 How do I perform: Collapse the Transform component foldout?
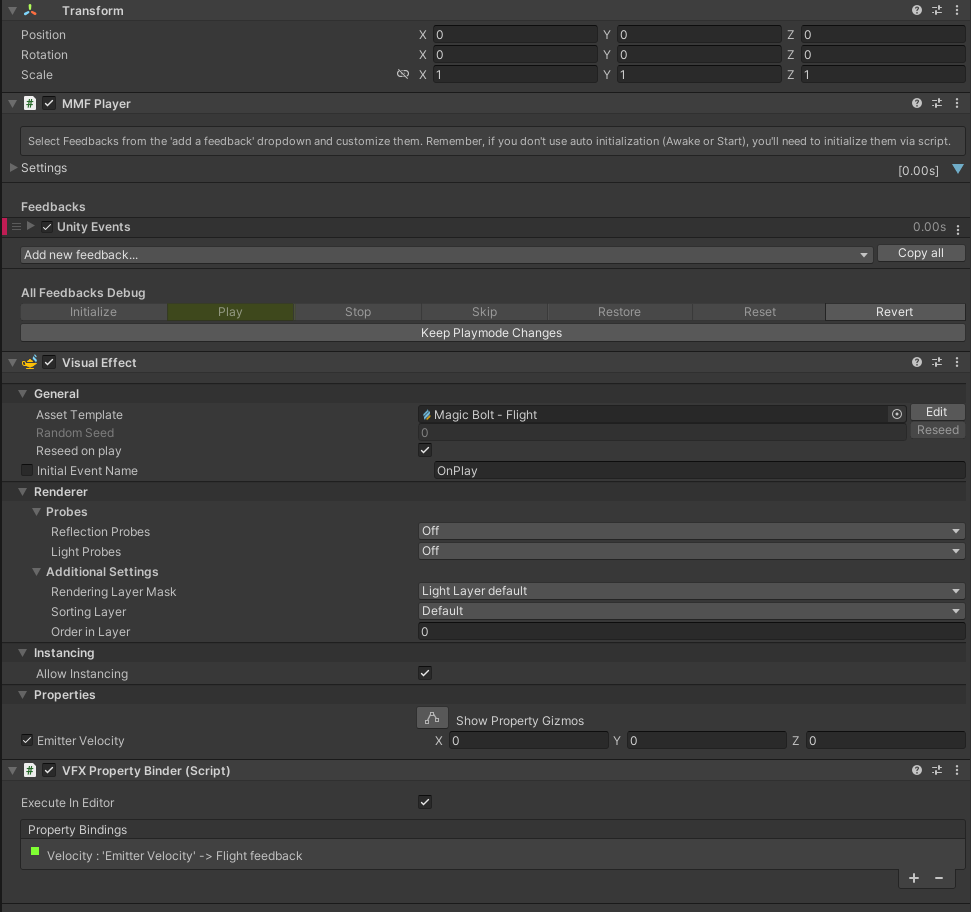(12, 11)
